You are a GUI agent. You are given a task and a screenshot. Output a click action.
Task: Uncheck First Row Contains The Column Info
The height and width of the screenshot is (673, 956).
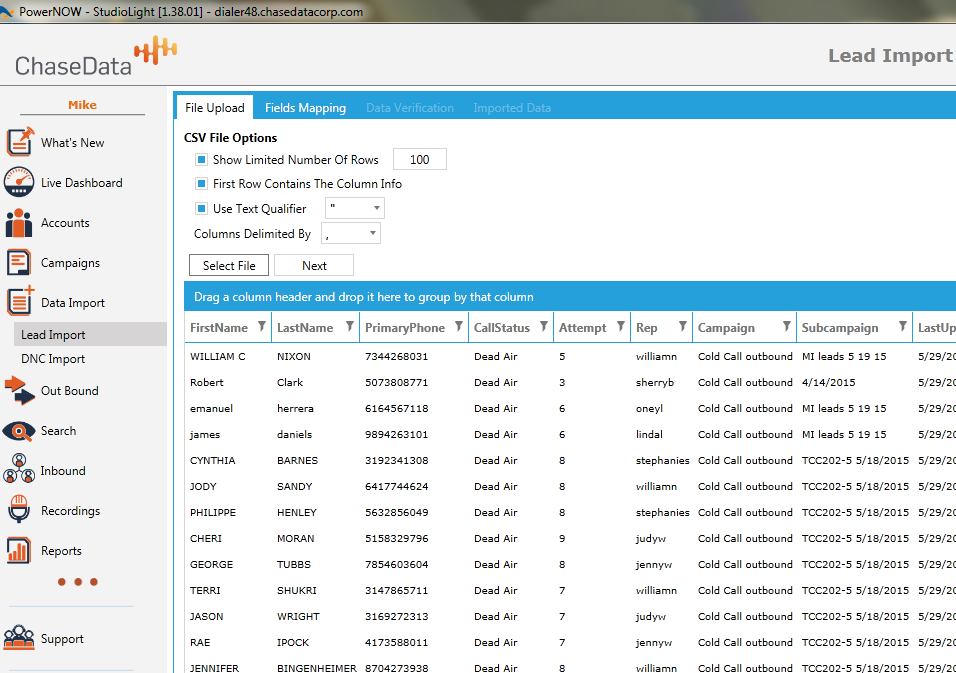(201, 184)
